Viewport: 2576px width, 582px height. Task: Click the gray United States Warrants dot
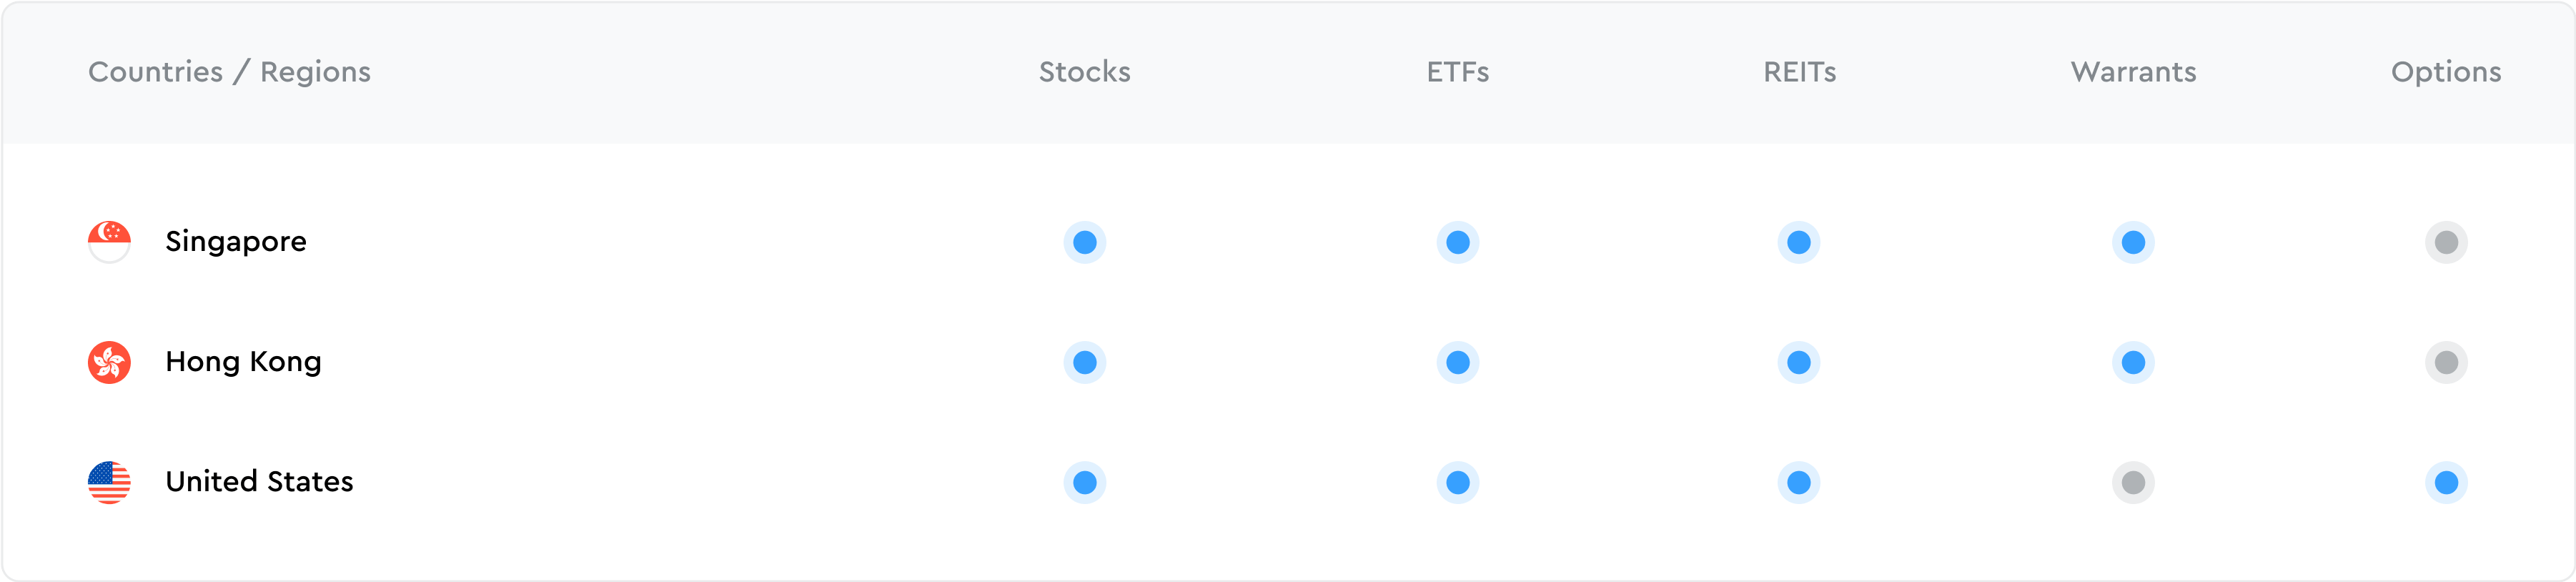2132,482
